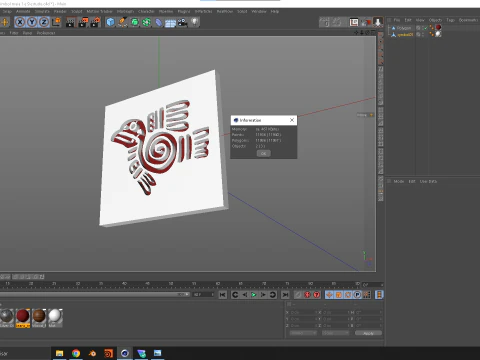Click the coordinate system icon
The image size is (480, 360).
[56, 22]
